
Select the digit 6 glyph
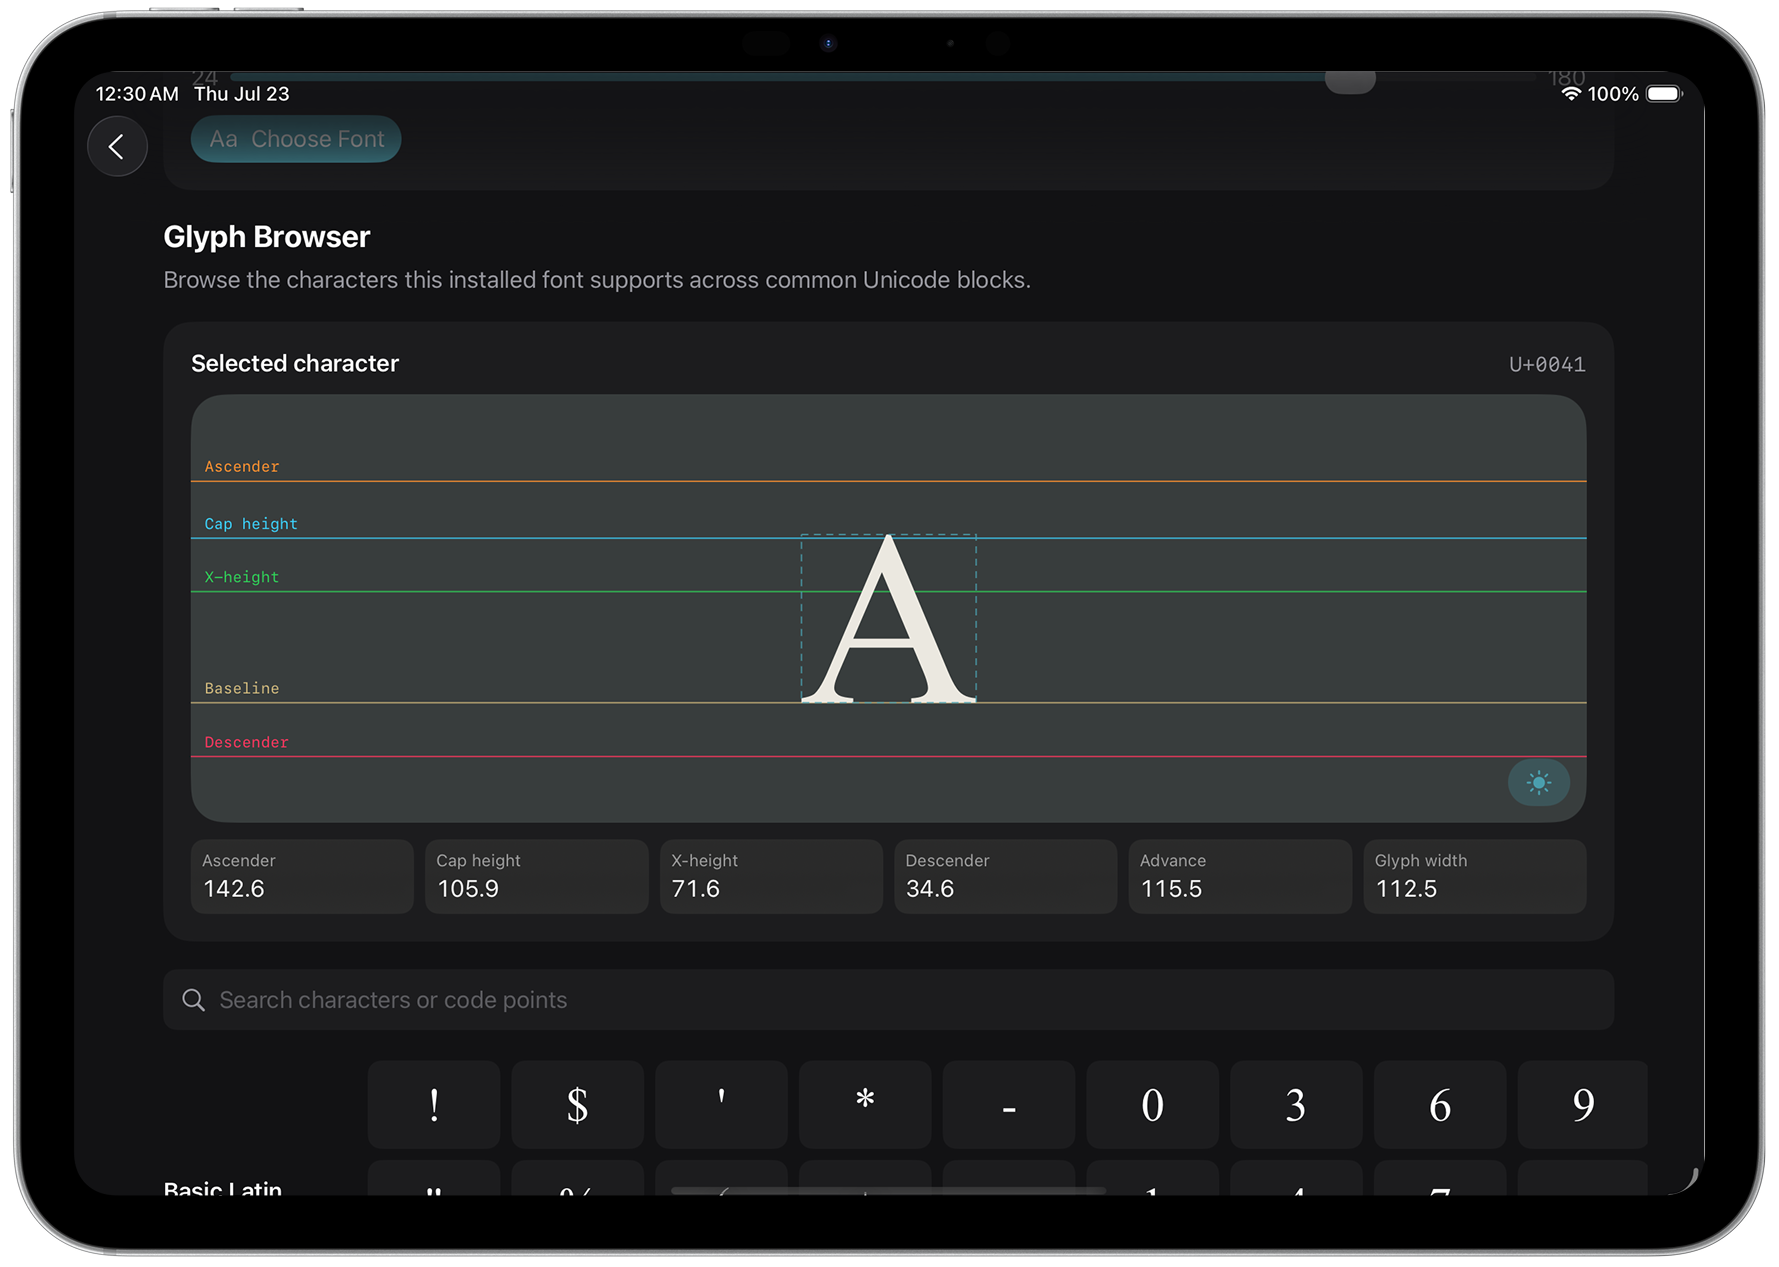tap(1440, 1105)
